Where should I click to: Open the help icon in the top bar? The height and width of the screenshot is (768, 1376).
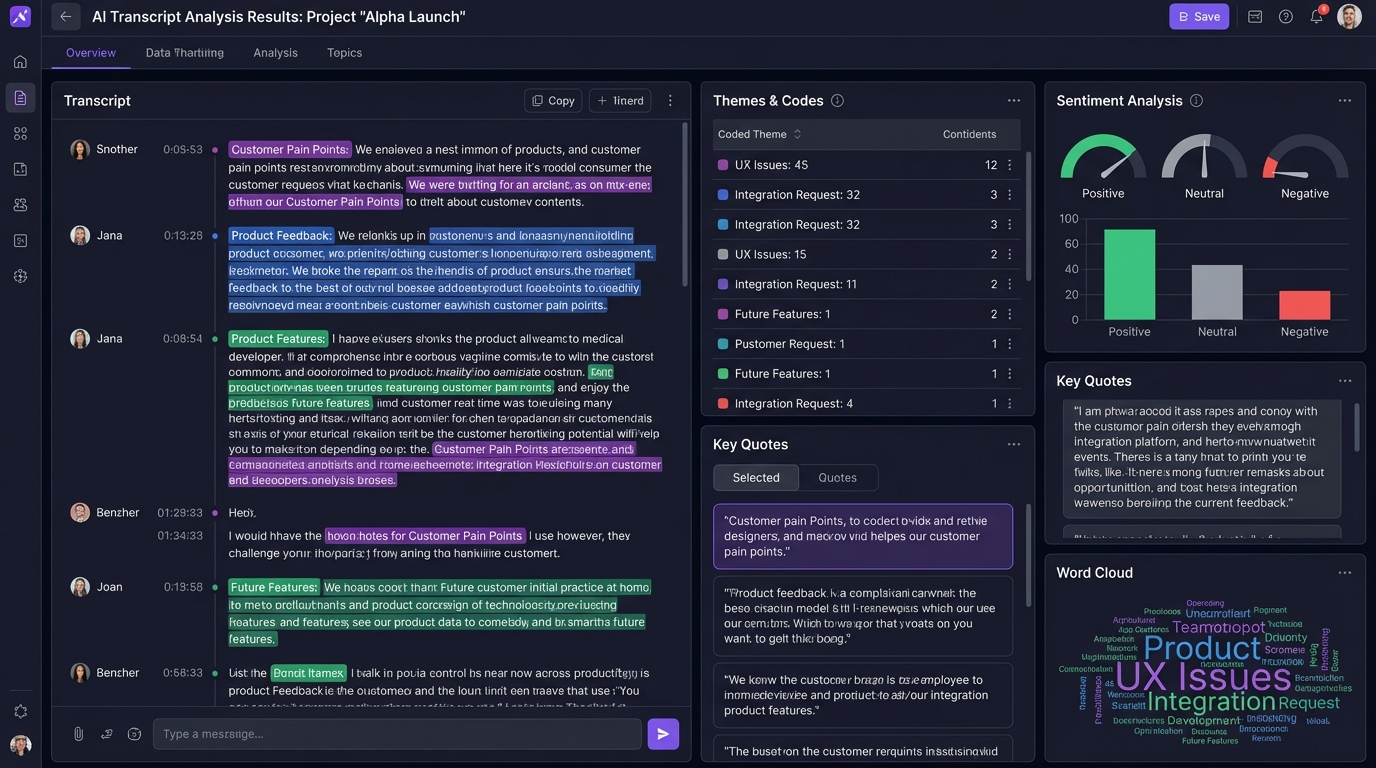click(x=1285, y=16)
